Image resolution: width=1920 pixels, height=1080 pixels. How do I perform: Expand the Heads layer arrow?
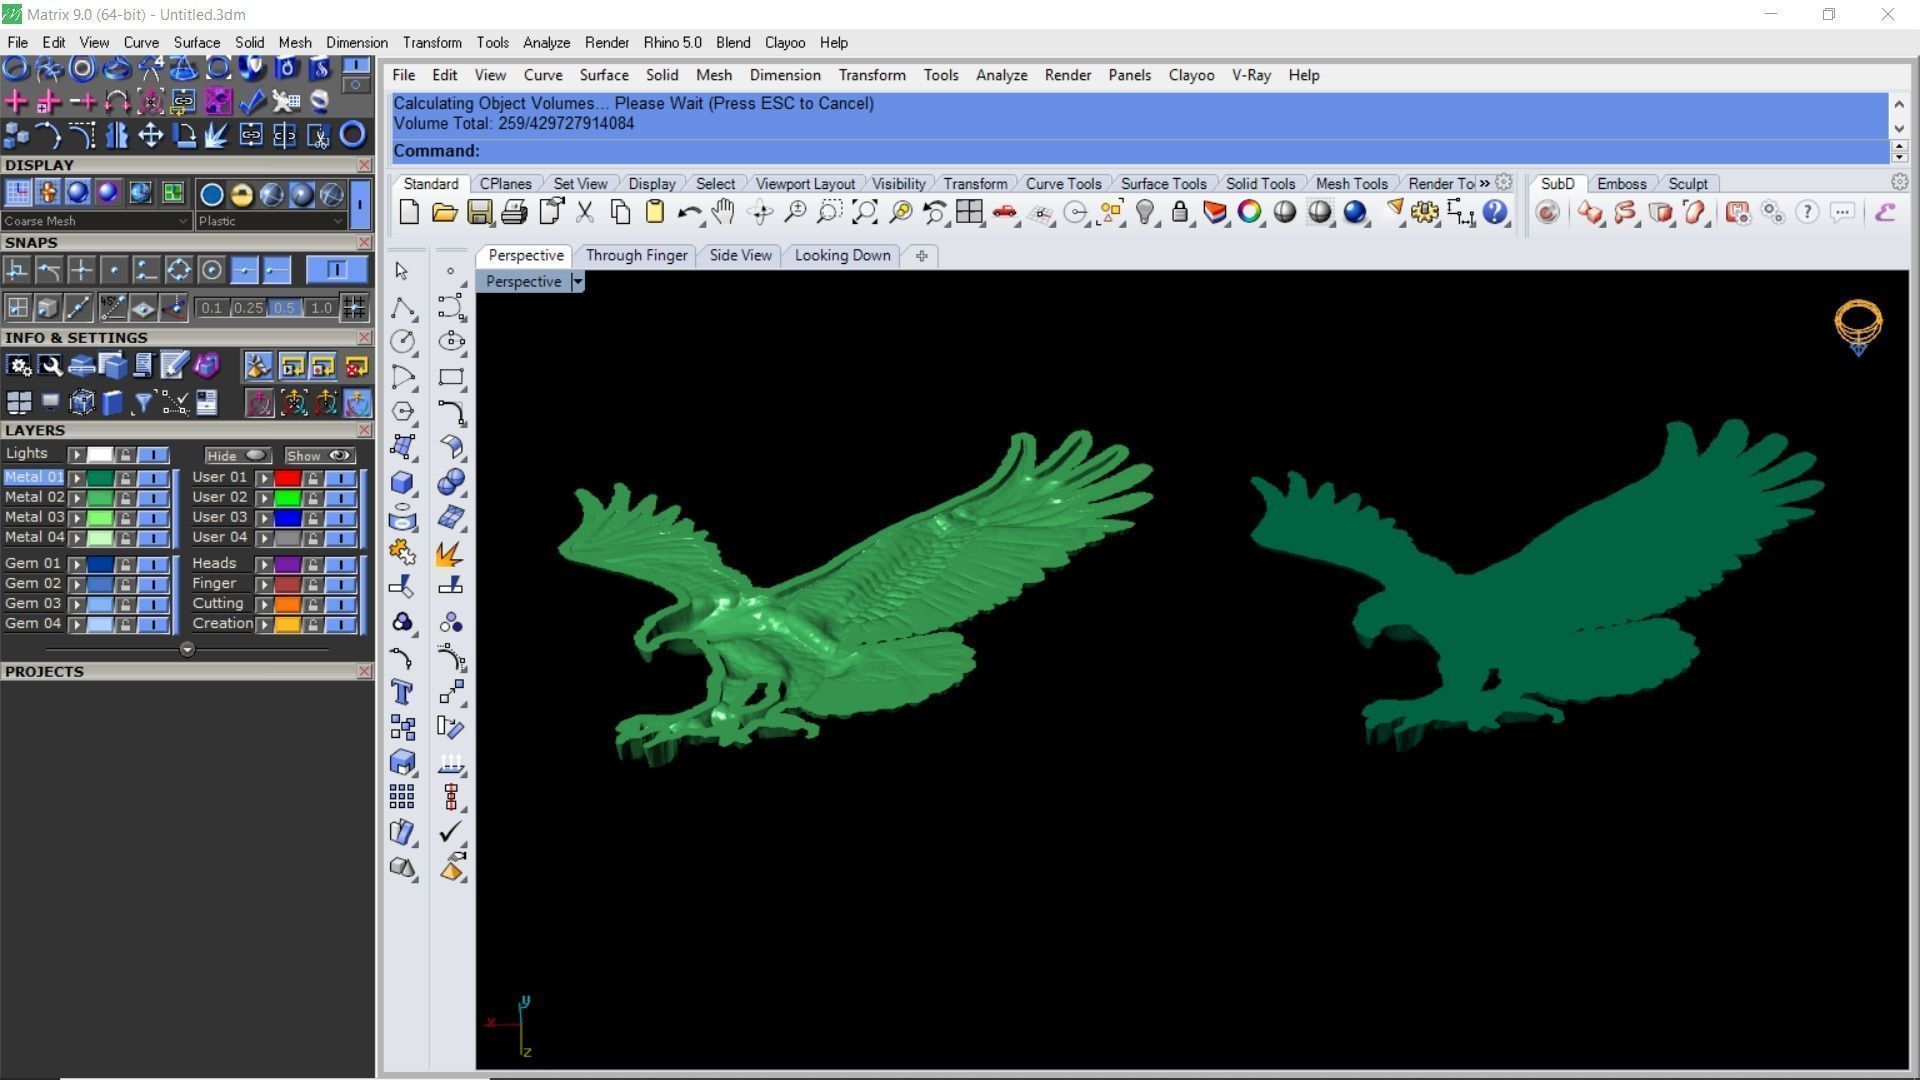[264, 565]
